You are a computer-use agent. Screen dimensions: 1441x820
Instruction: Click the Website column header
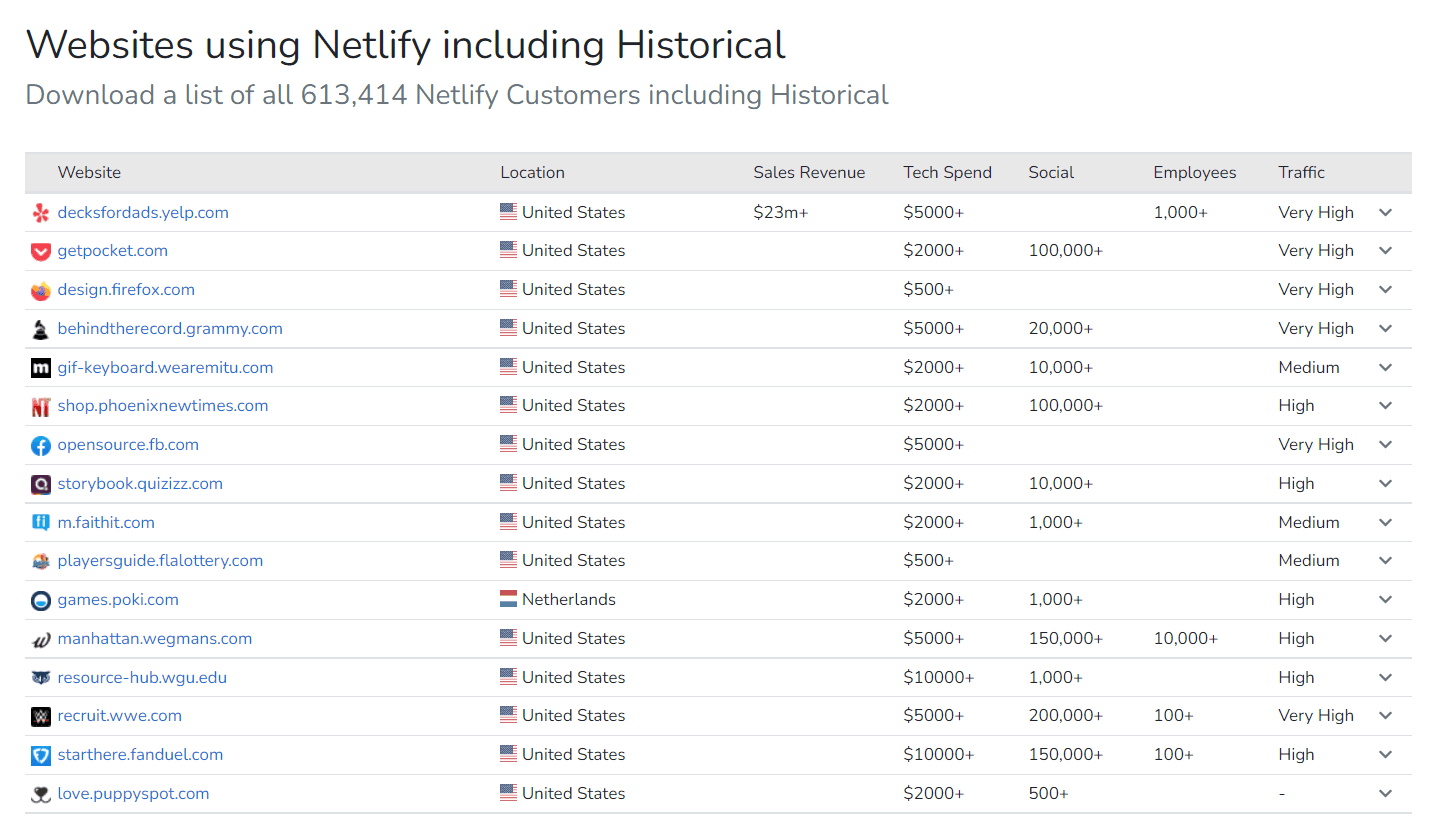[89, 172]
